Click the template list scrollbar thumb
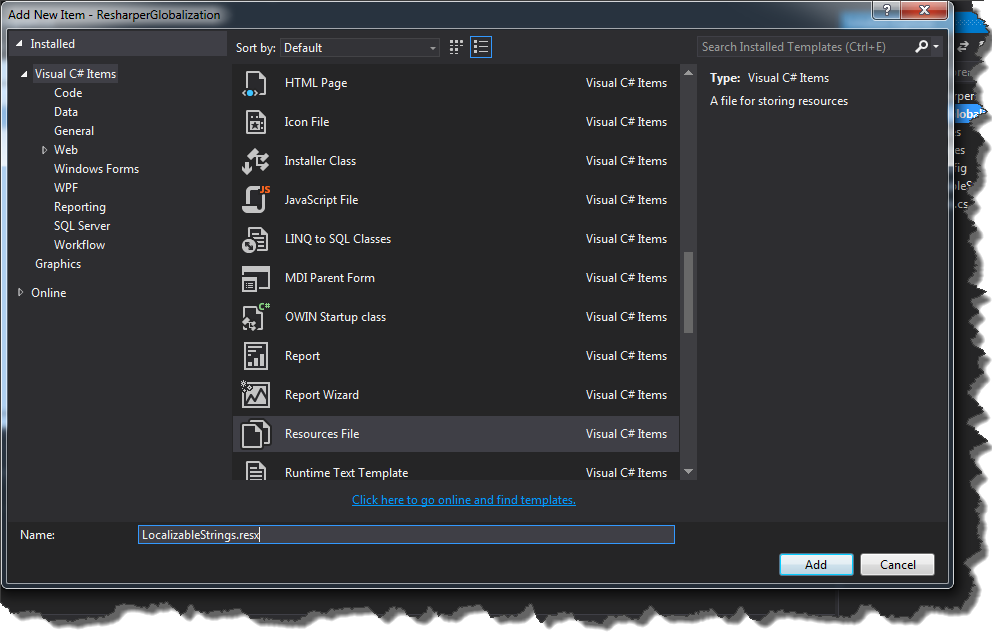Image resolution: width=992 pixels, height=632 pixels. [x=688, y=292]
